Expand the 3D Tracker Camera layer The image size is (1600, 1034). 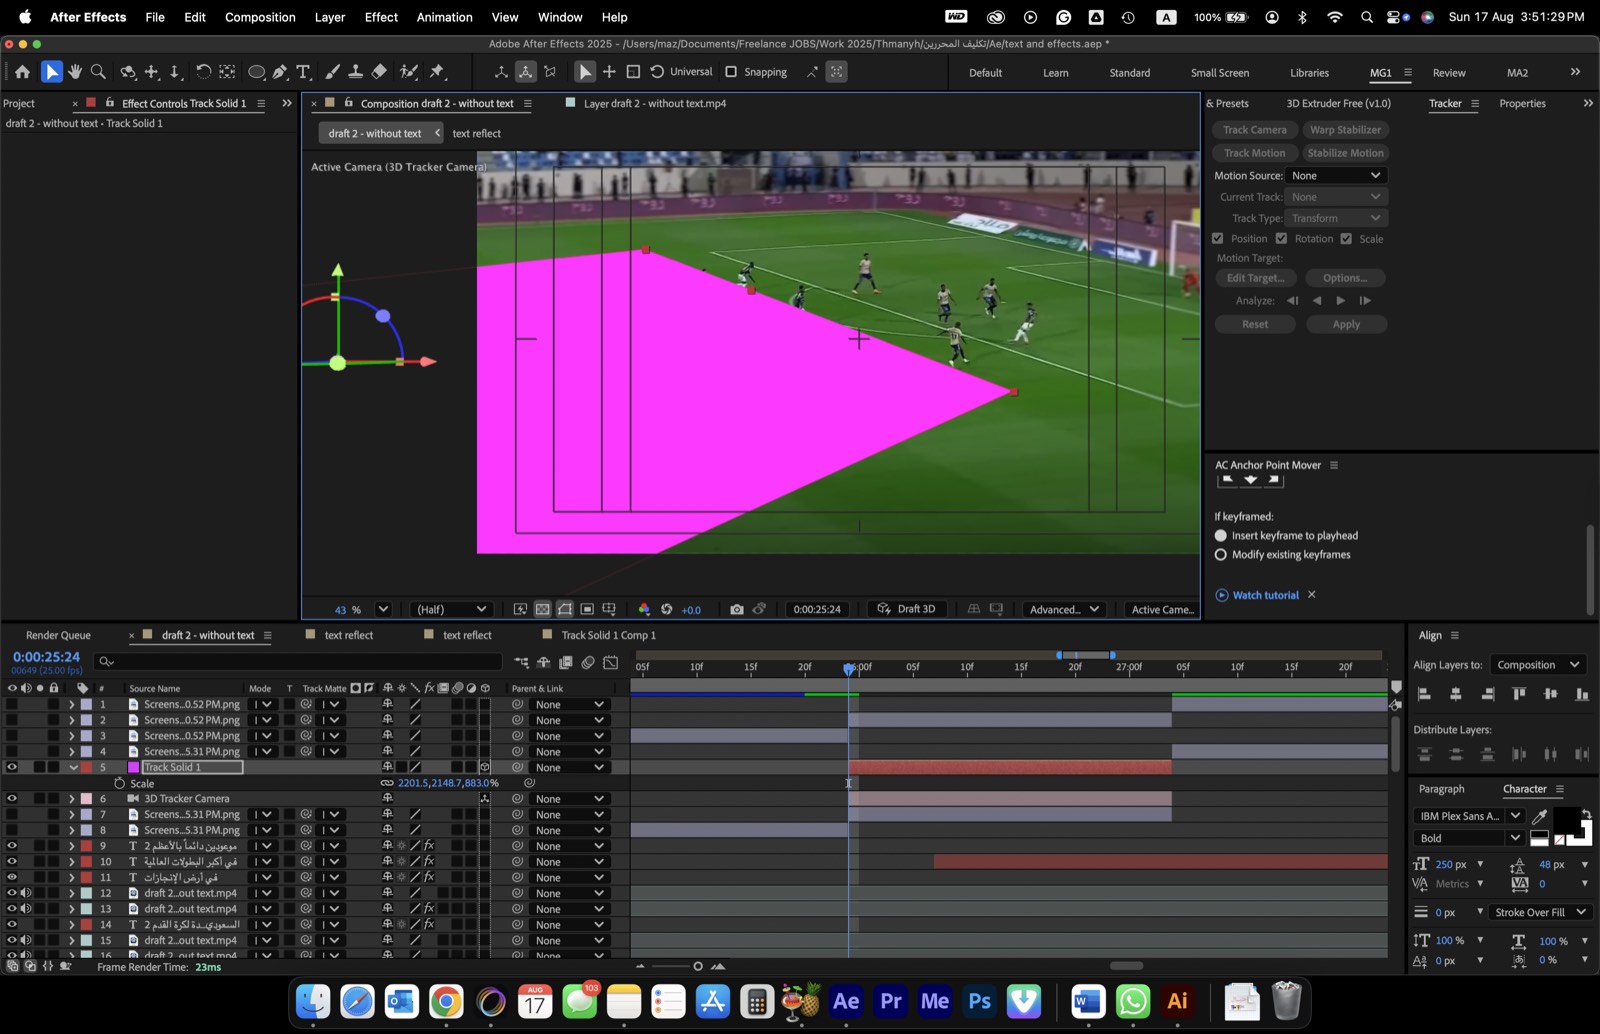(72, 799)
